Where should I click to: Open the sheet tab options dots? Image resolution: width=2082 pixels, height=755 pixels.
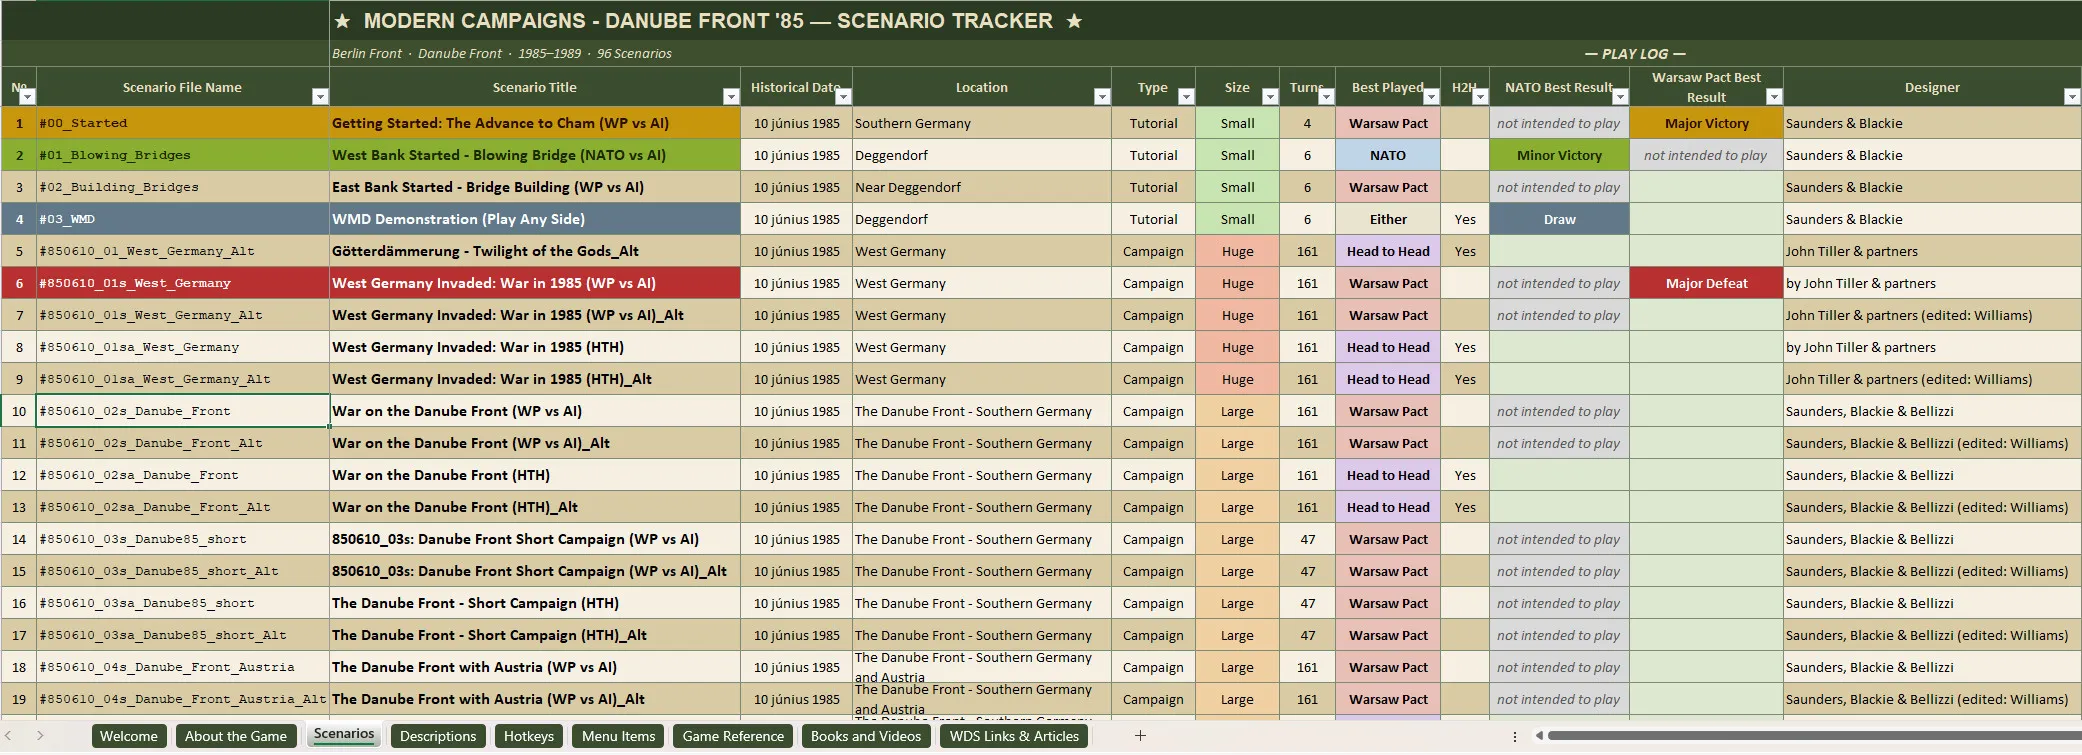pos(1515,737)
